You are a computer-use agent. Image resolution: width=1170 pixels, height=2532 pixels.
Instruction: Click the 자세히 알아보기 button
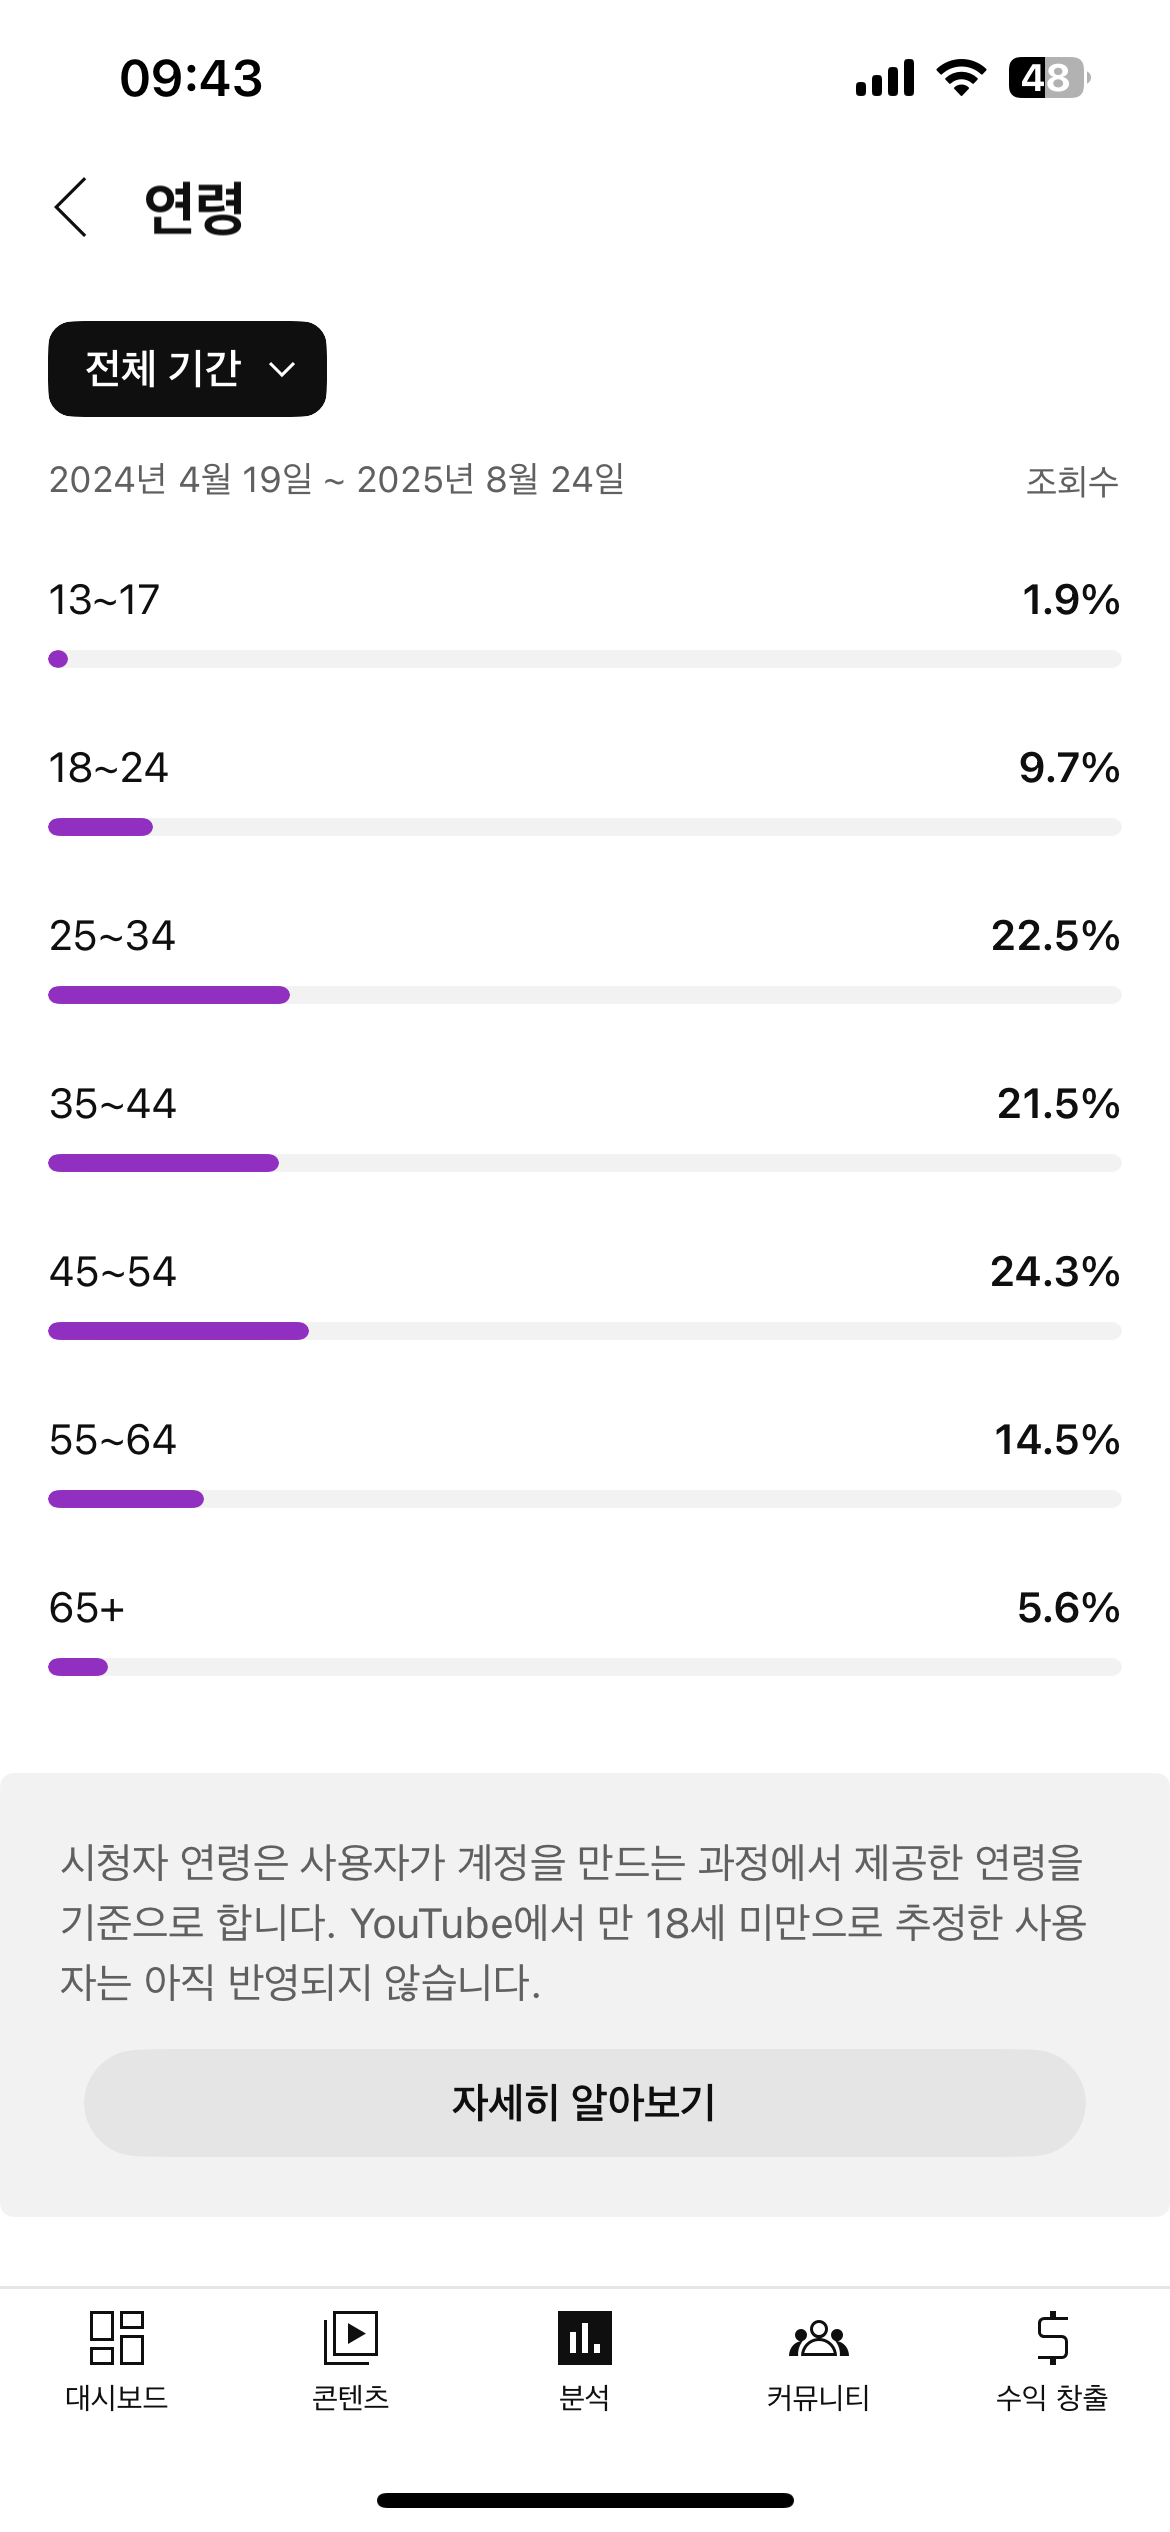point(584,2102)
